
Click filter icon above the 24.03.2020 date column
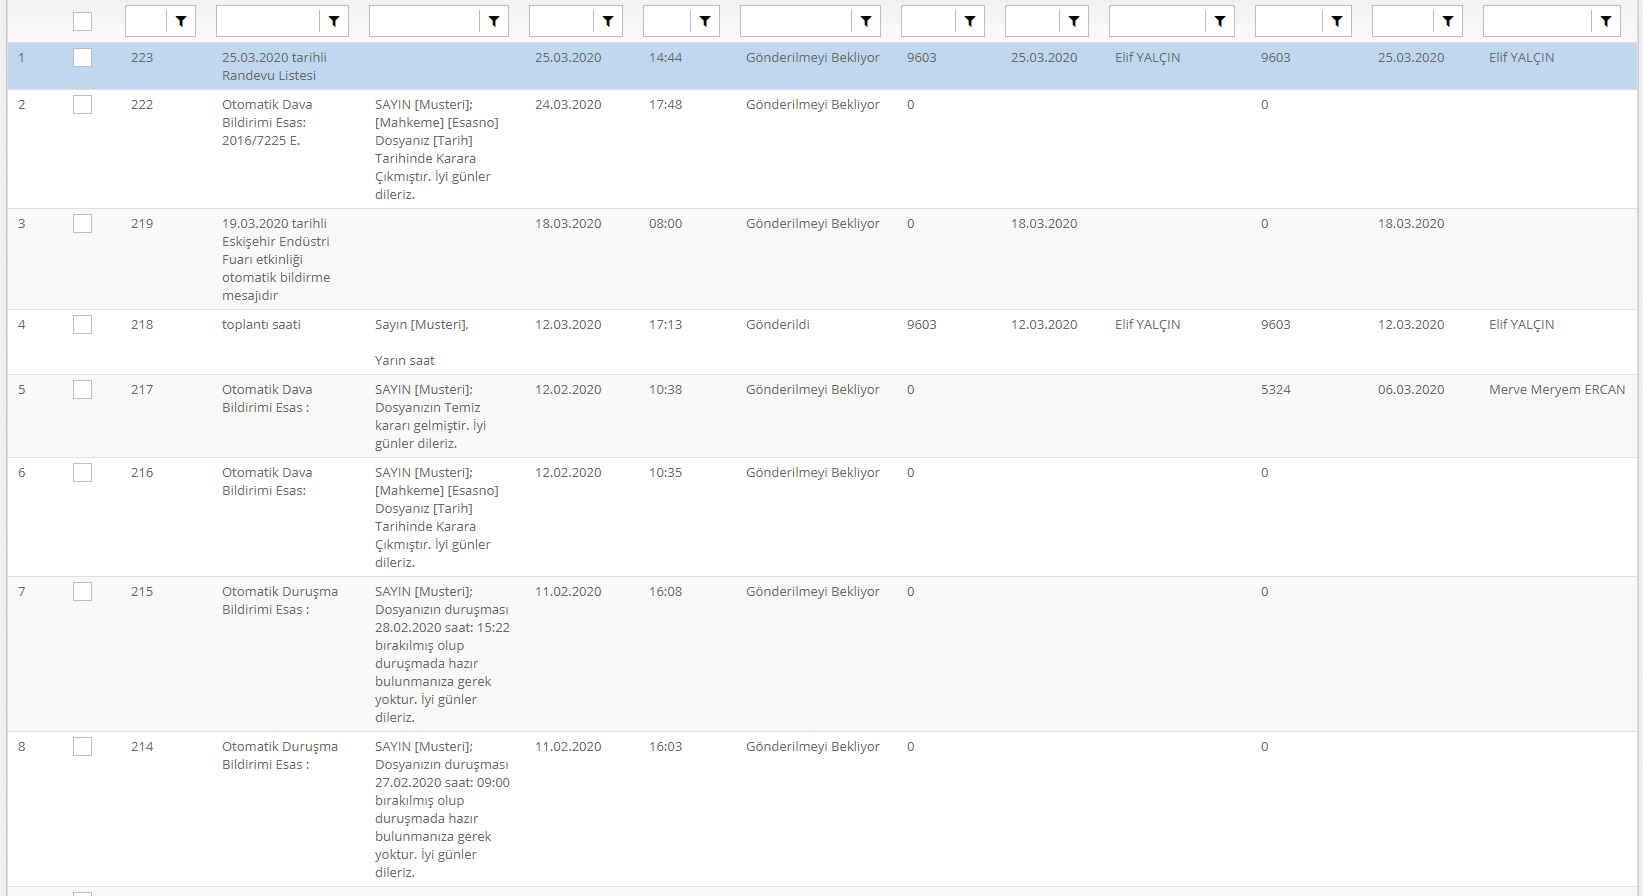click(608, 21)
